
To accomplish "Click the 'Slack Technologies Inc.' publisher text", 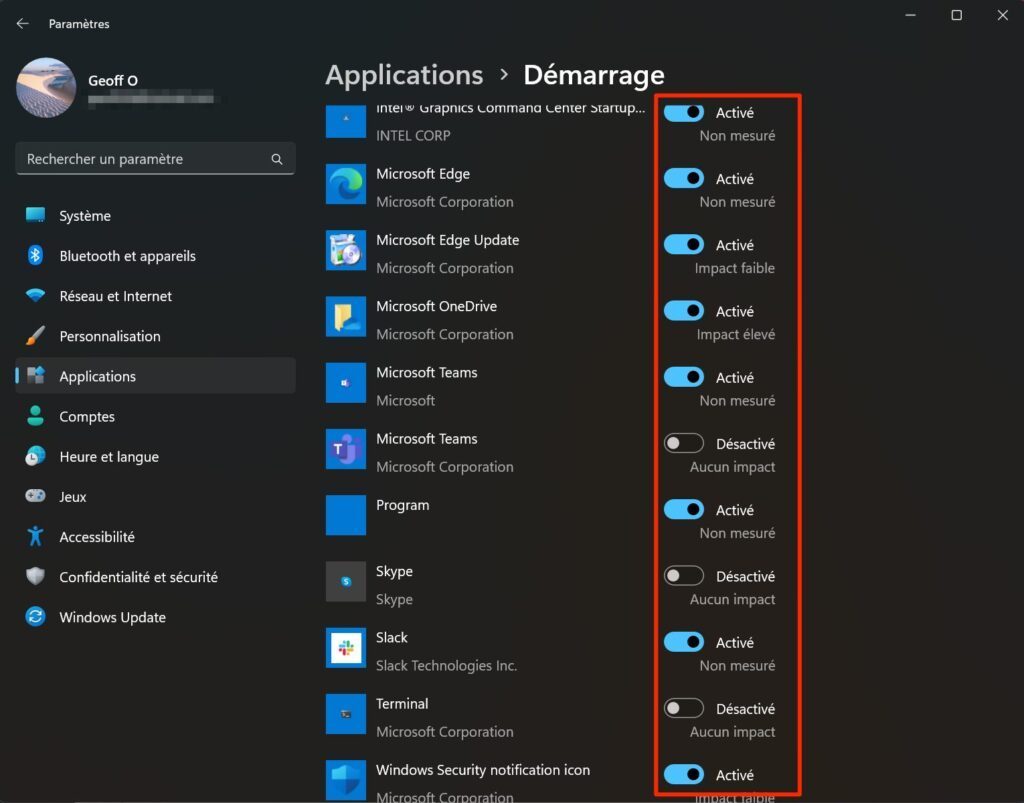I will (x=446, y=665).
